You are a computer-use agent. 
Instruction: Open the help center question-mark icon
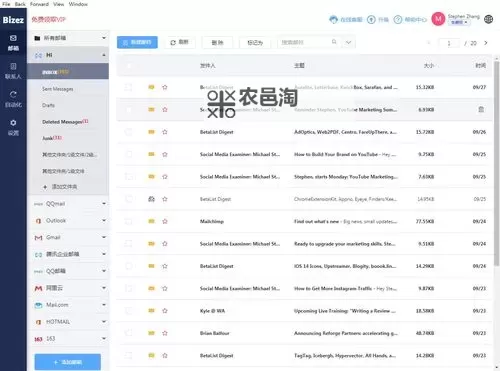point(398,20)
